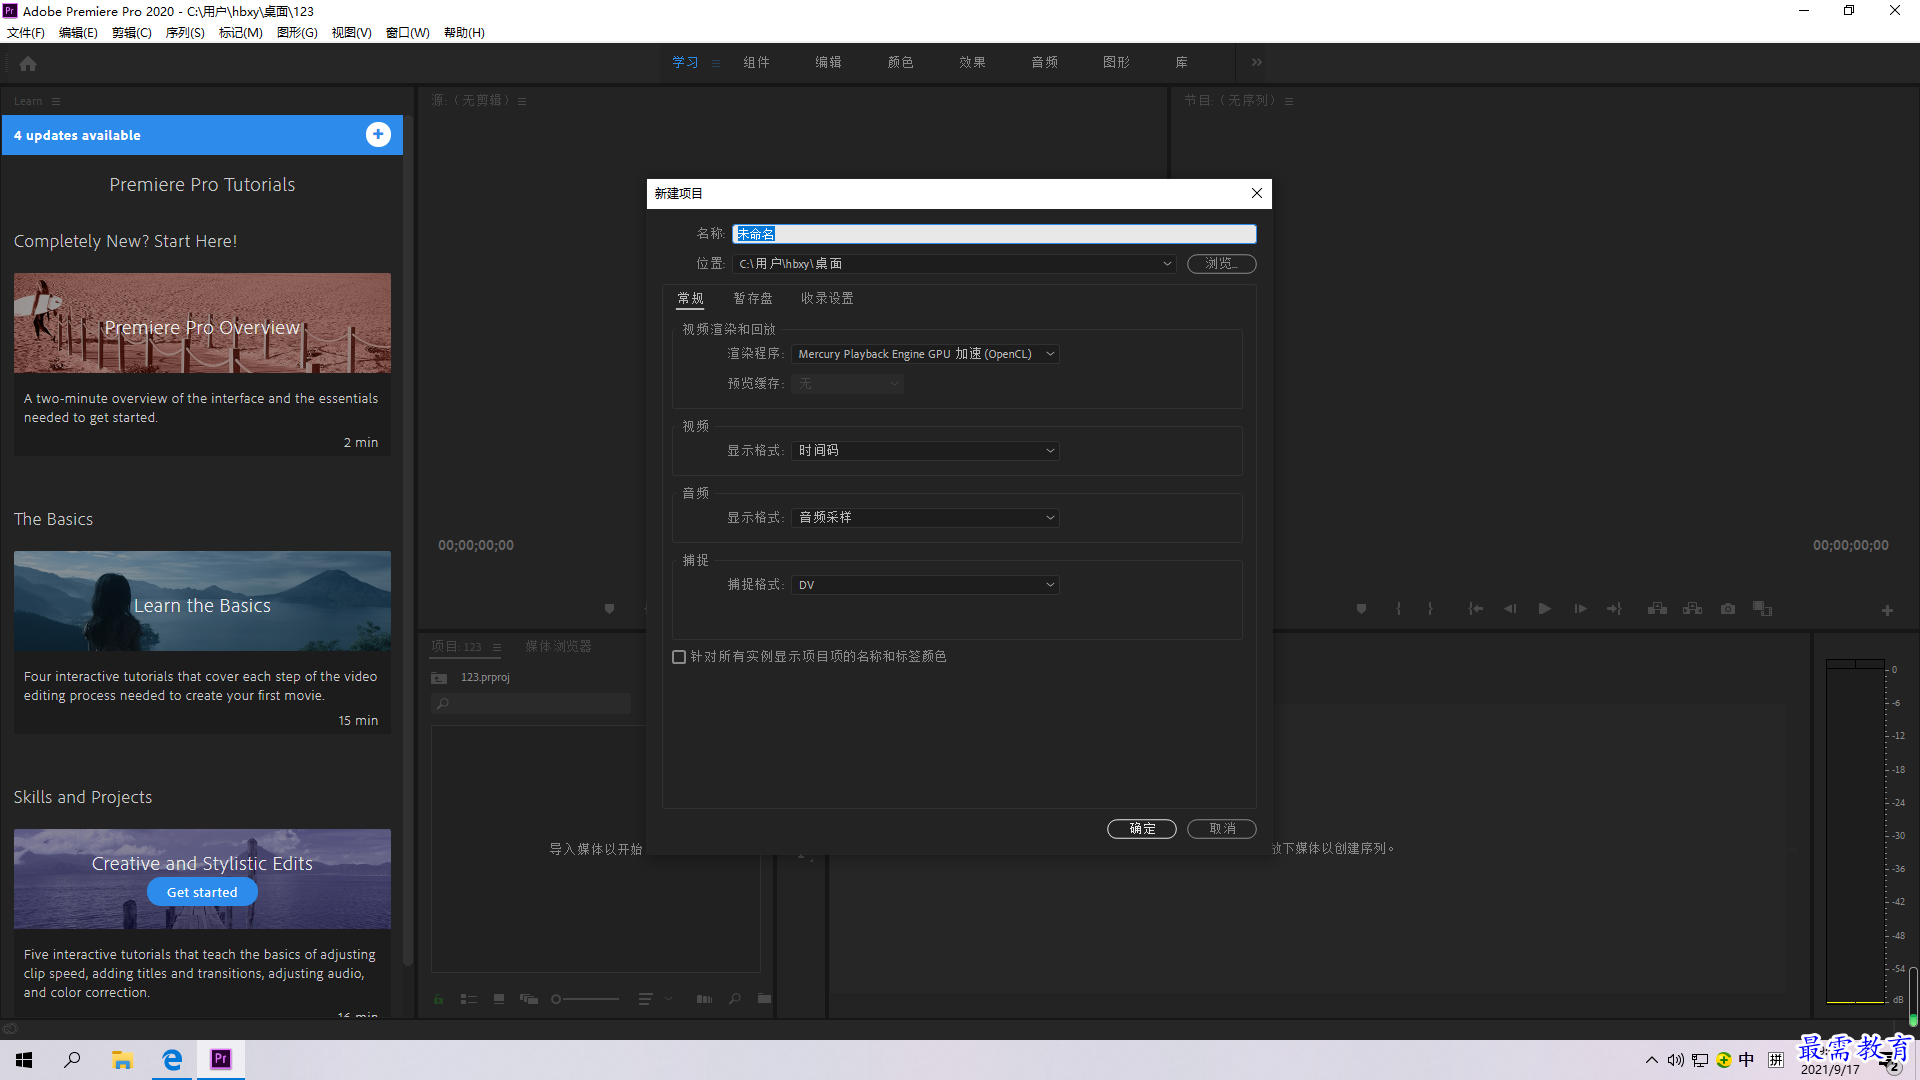Open Microsoft Edge from the taskbar
Screen dimensions: 1920x1080
coord(172,1060)
